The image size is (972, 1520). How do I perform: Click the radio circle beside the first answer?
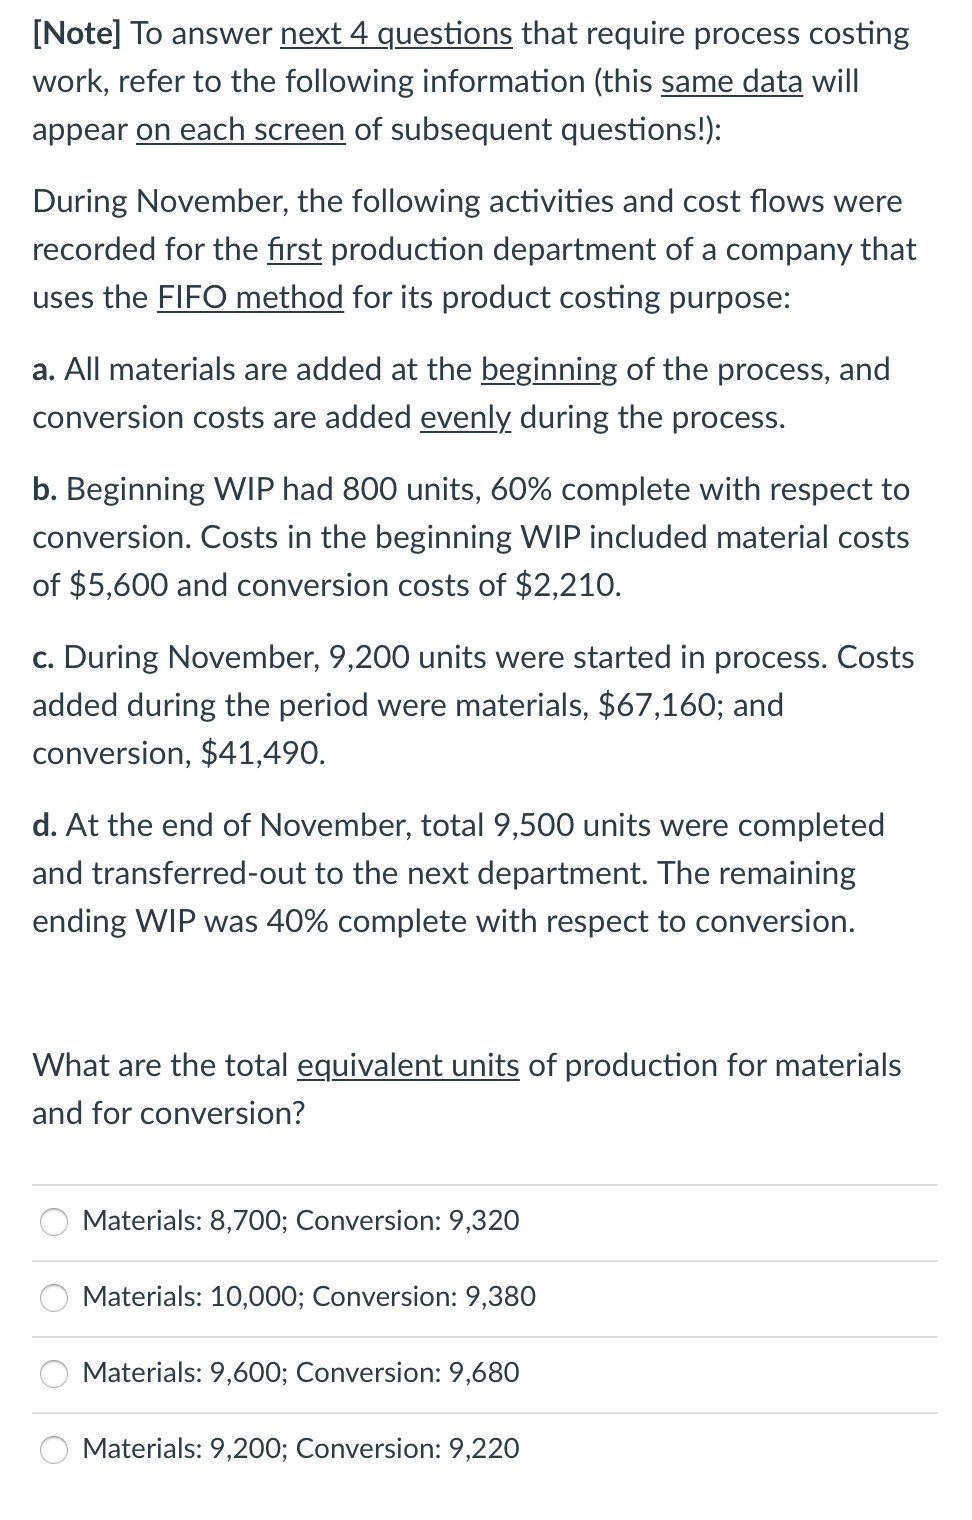55,1220
